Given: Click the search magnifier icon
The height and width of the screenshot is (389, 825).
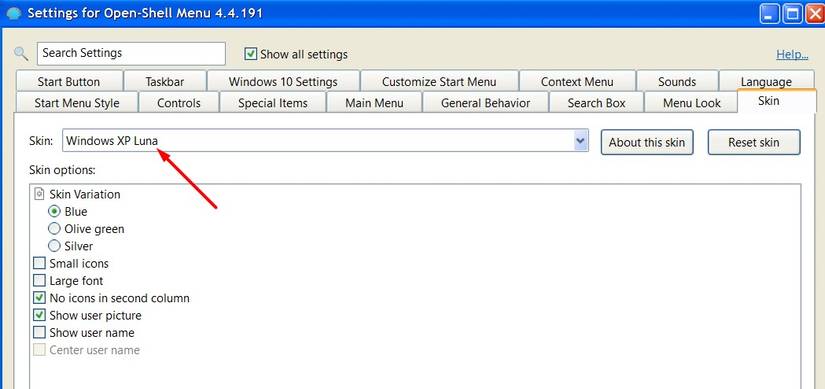Looking at the screenshot, I should [21, 53].
